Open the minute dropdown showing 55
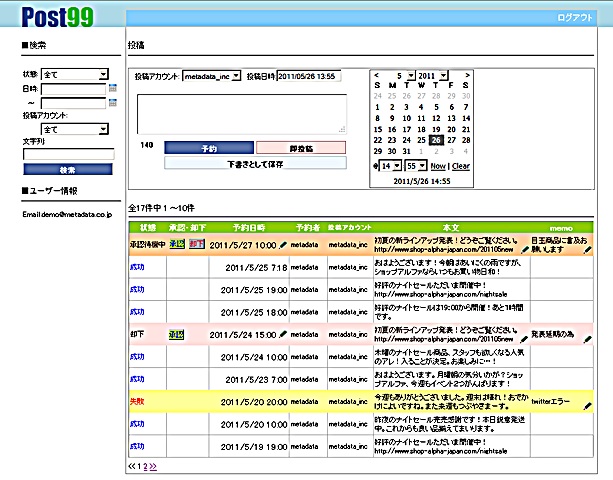This screenshot has width=613, height=480. click(x=416, y=165)
